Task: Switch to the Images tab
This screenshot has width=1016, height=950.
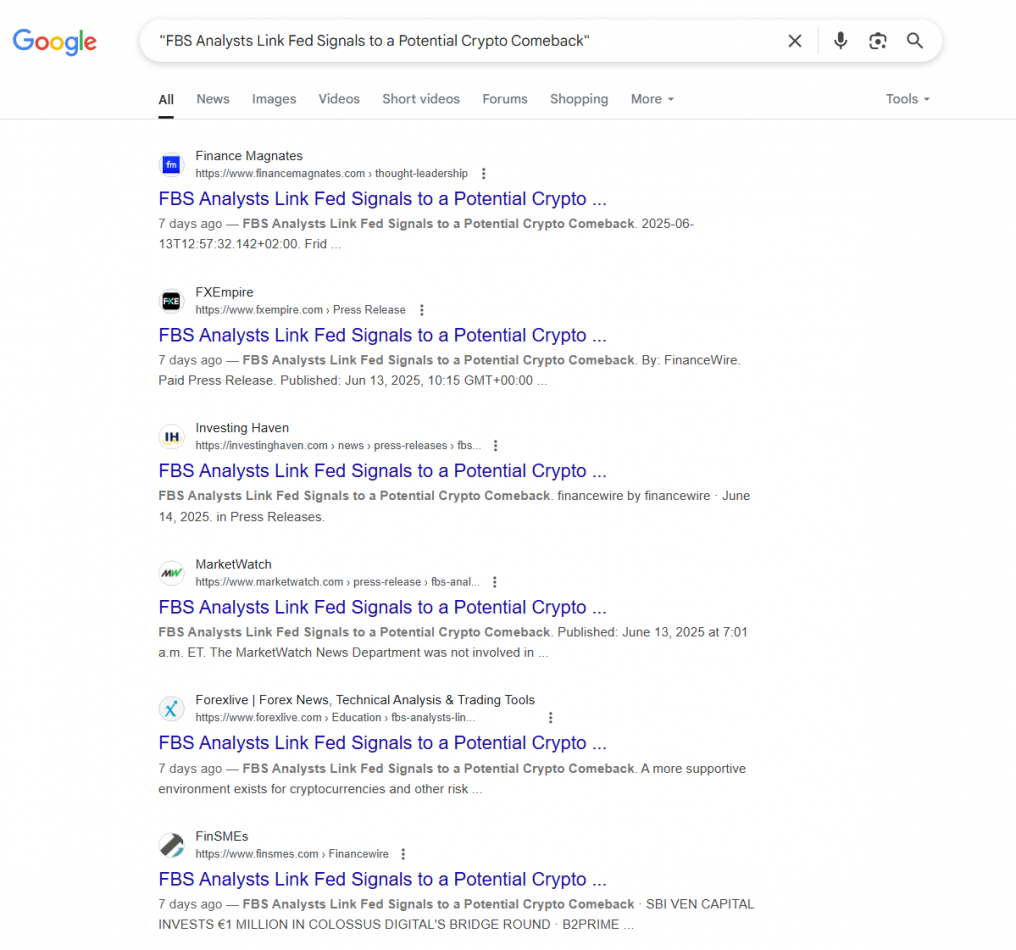Action: point(274,99)
